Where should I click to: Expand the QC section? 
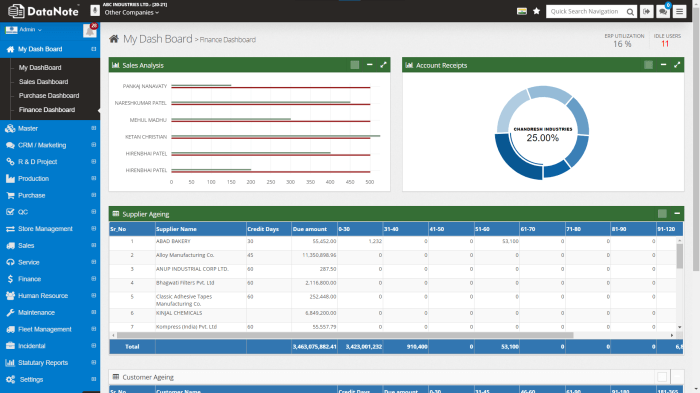[x=94, y=212]
